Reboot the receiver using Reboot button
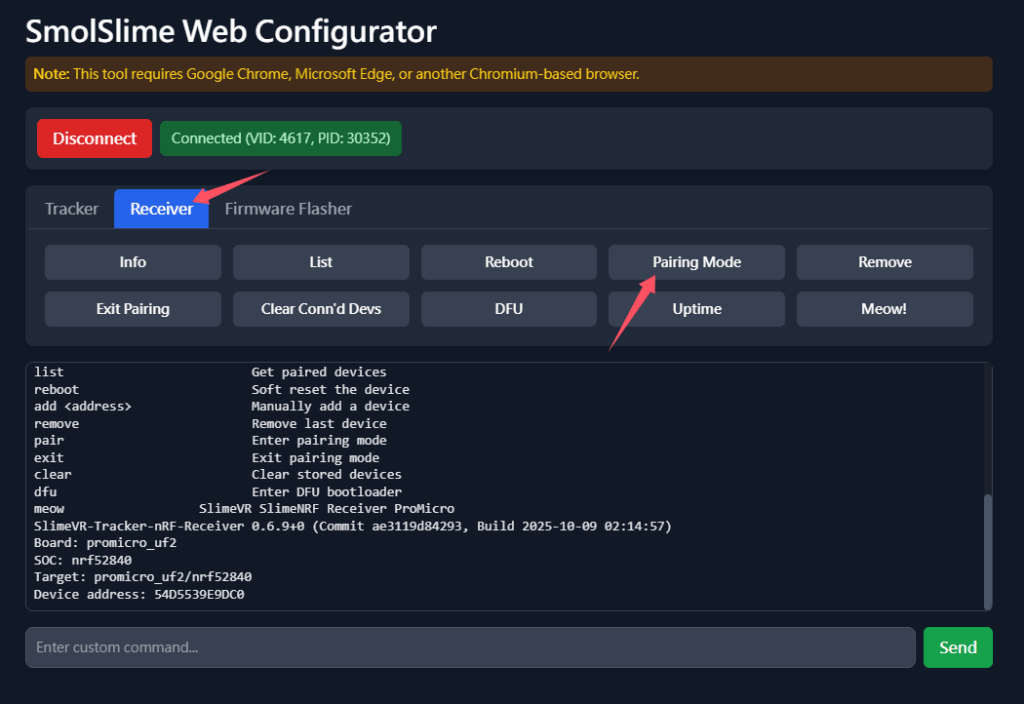1024x704 pixels. 509,262
